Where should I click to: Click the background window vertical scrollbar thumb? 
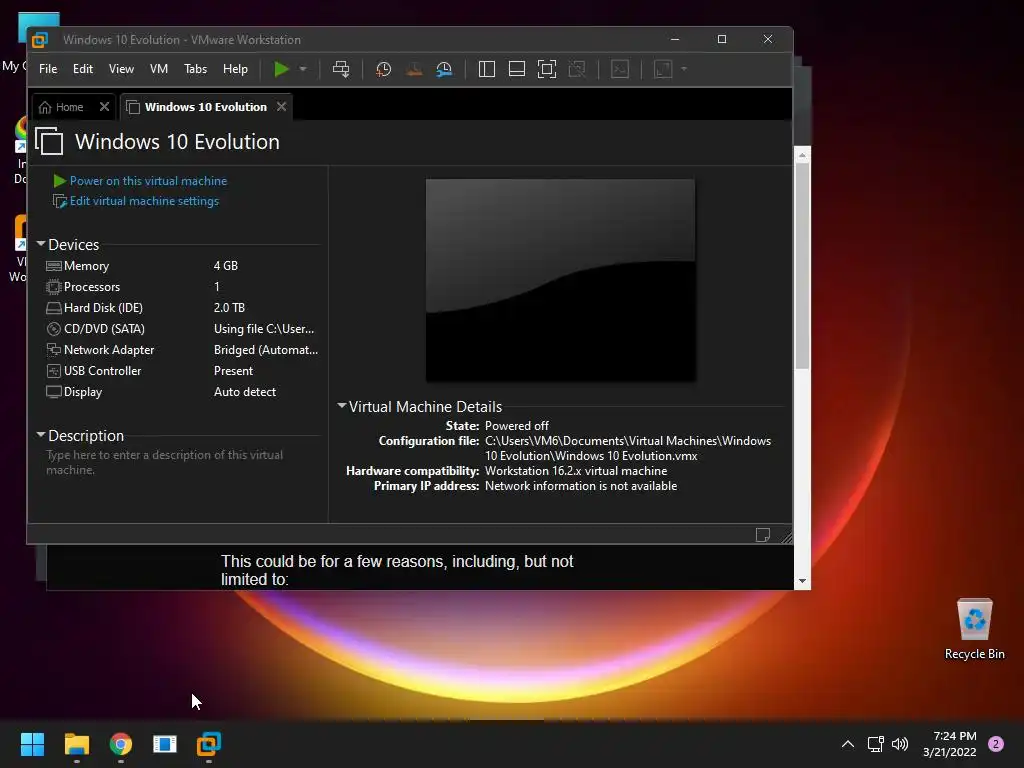click(802, 266)
